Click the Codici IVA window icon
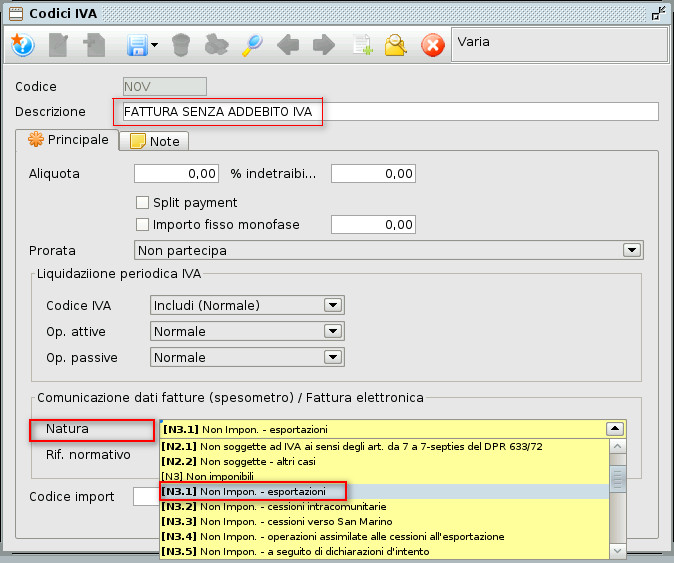Viewport: 674px width, 563px height. pyautogui.click(x=16, y=14)
